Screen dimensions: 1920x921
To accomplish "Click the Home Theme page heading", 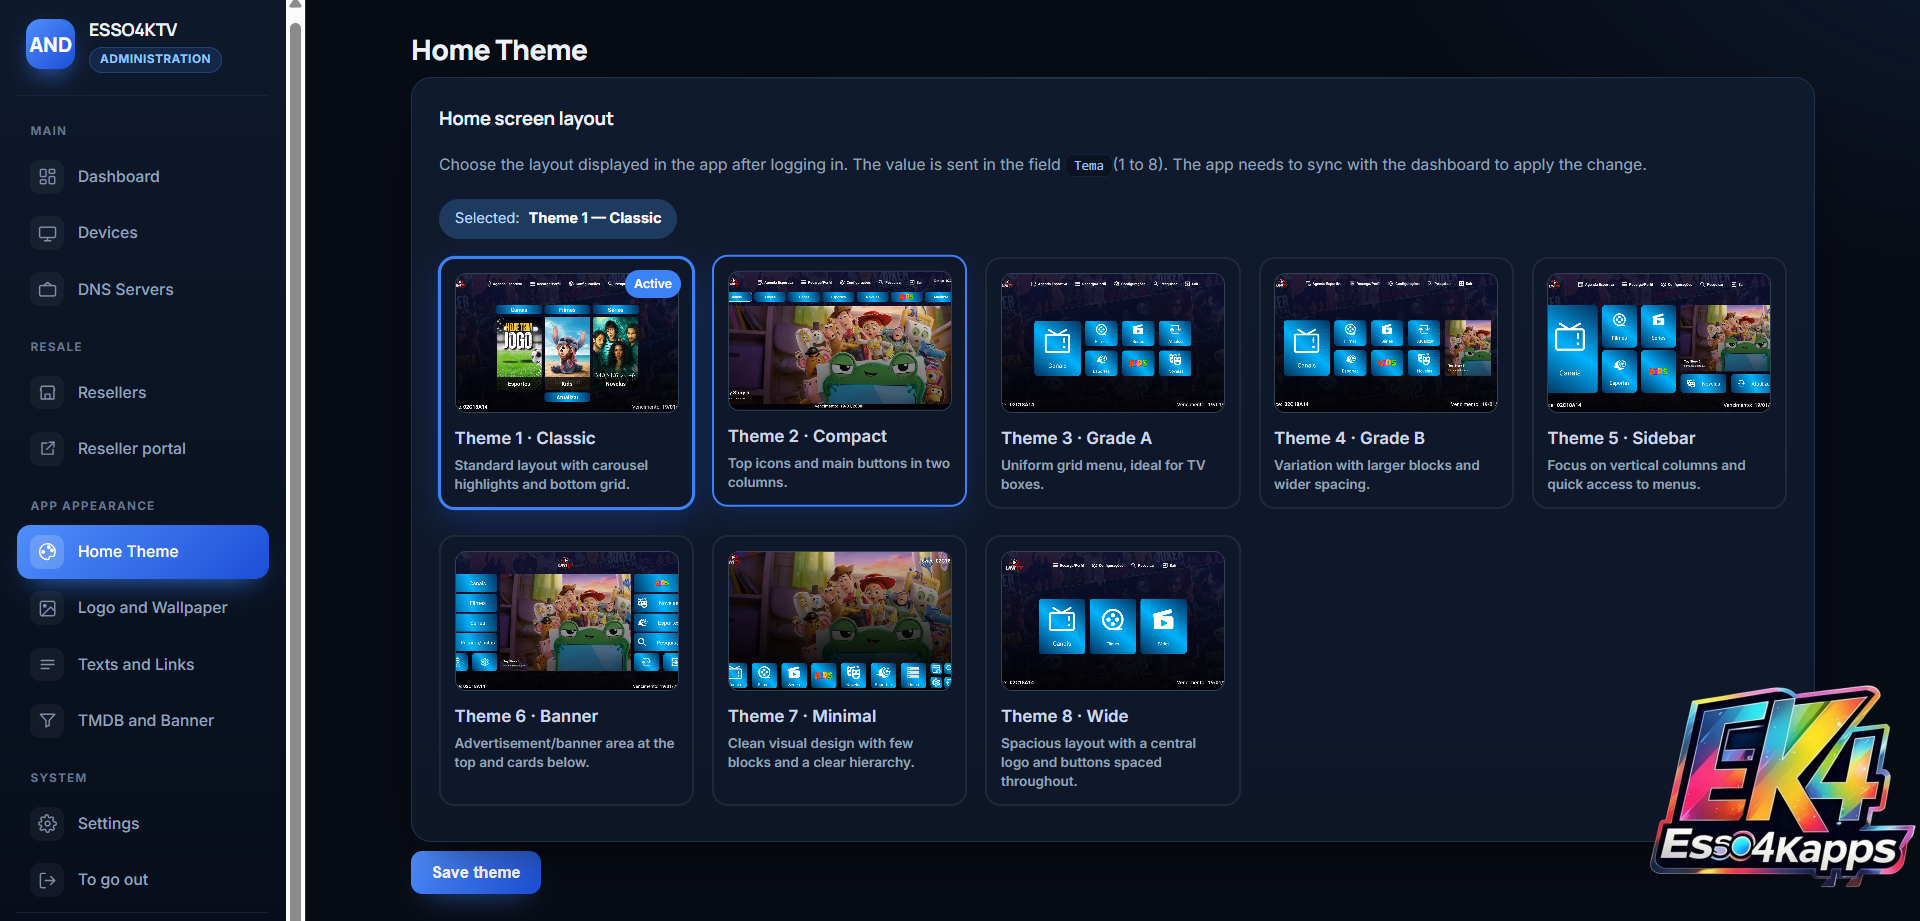I will click(499, 51).
